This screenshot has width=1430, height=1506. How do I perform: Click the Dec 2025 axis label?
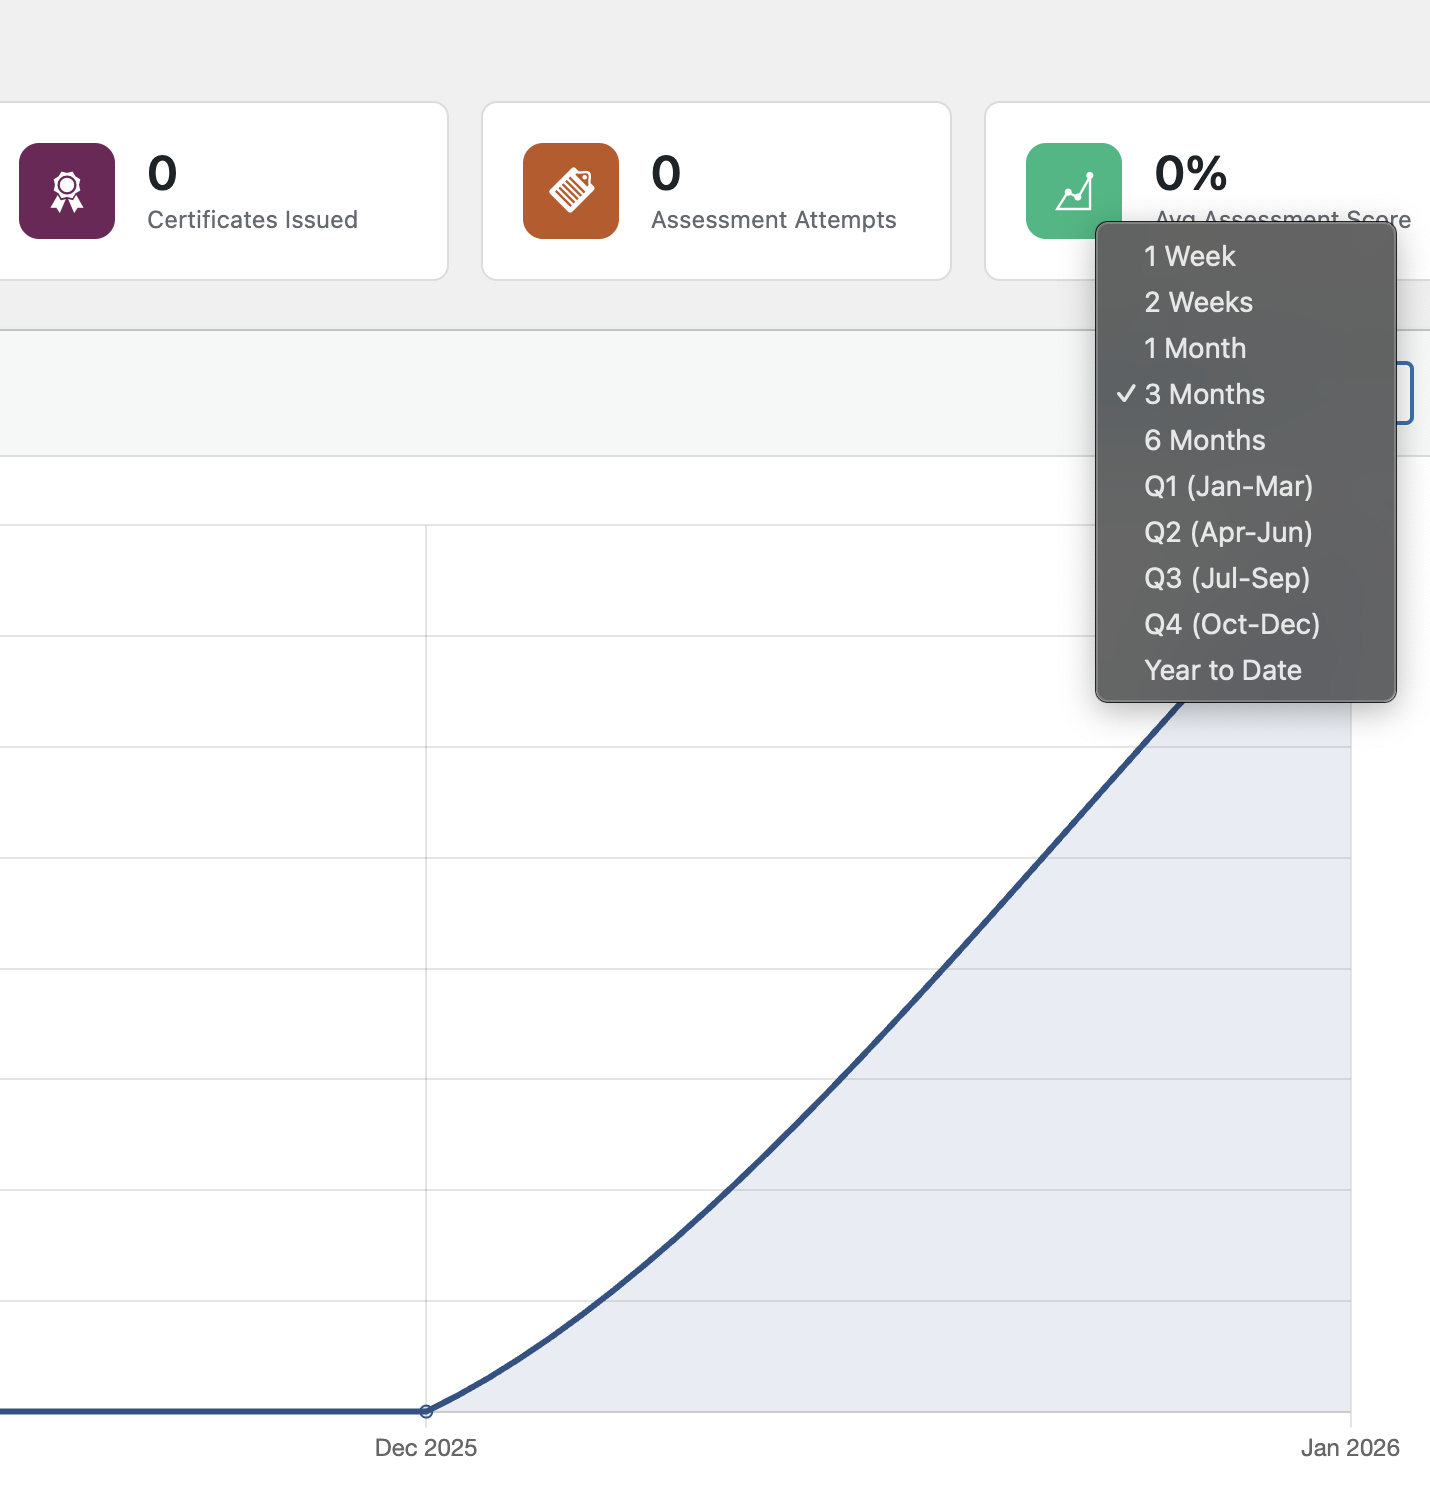[426, 1448]
